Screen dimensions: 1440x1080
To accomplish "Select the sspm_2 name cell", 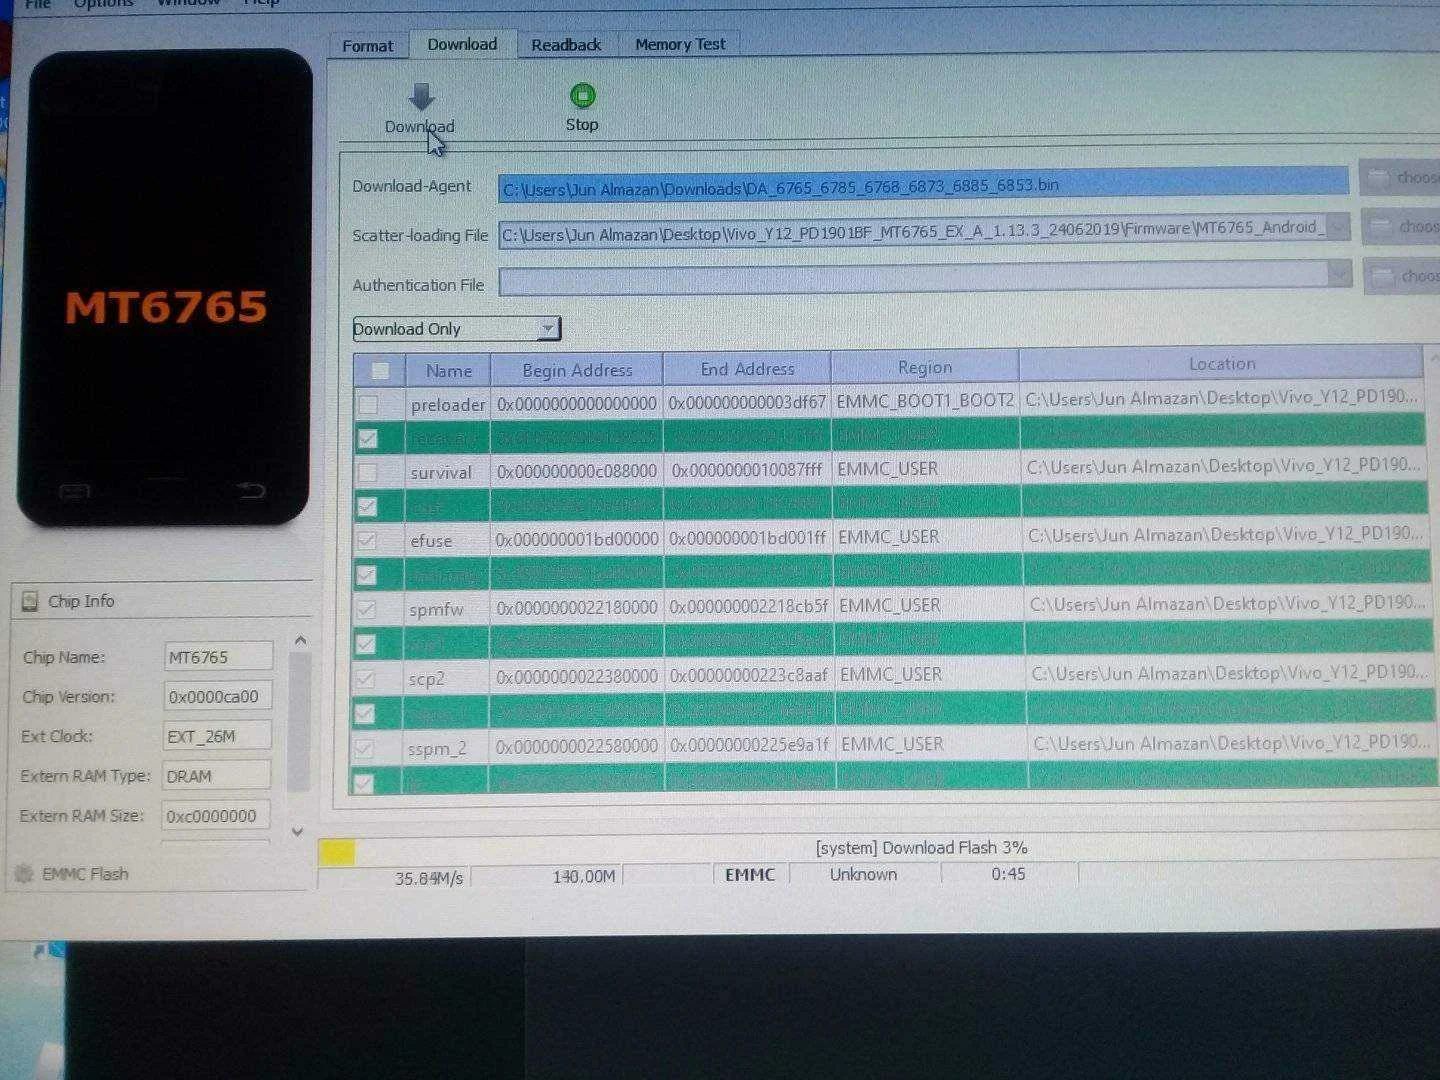I will point(444,748).
